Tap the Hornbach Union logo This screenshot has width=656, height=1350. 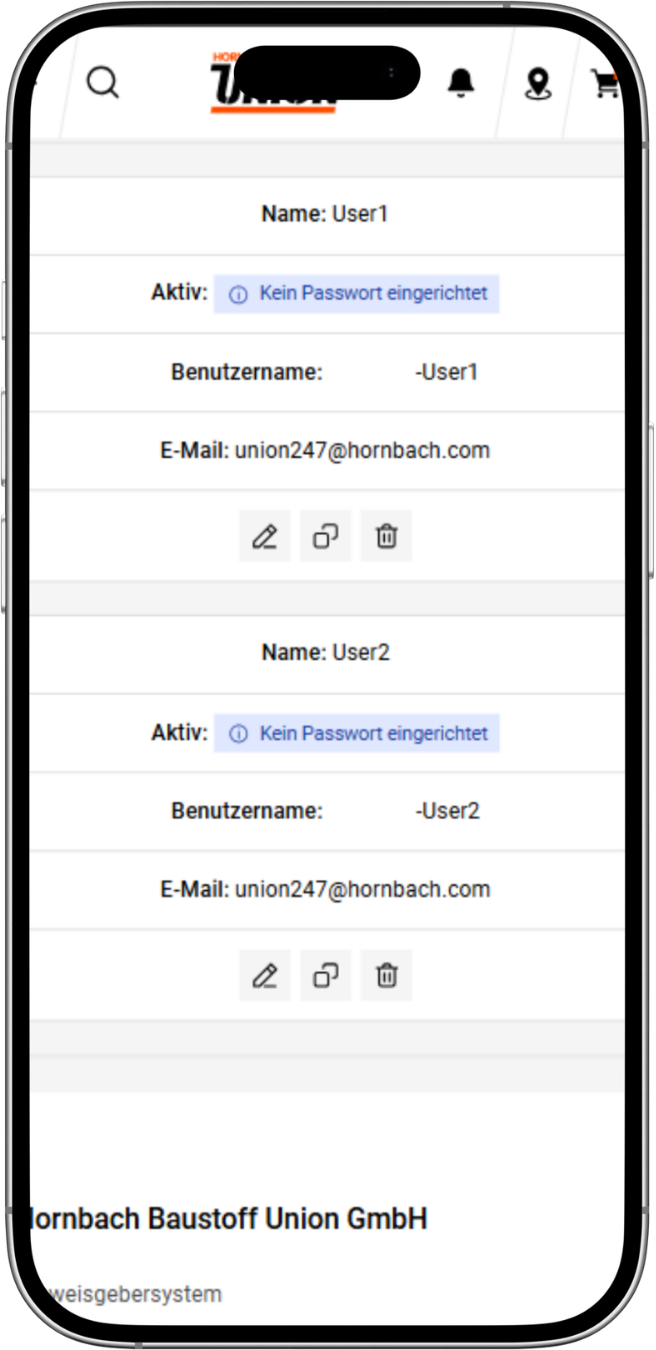[272, 84]
